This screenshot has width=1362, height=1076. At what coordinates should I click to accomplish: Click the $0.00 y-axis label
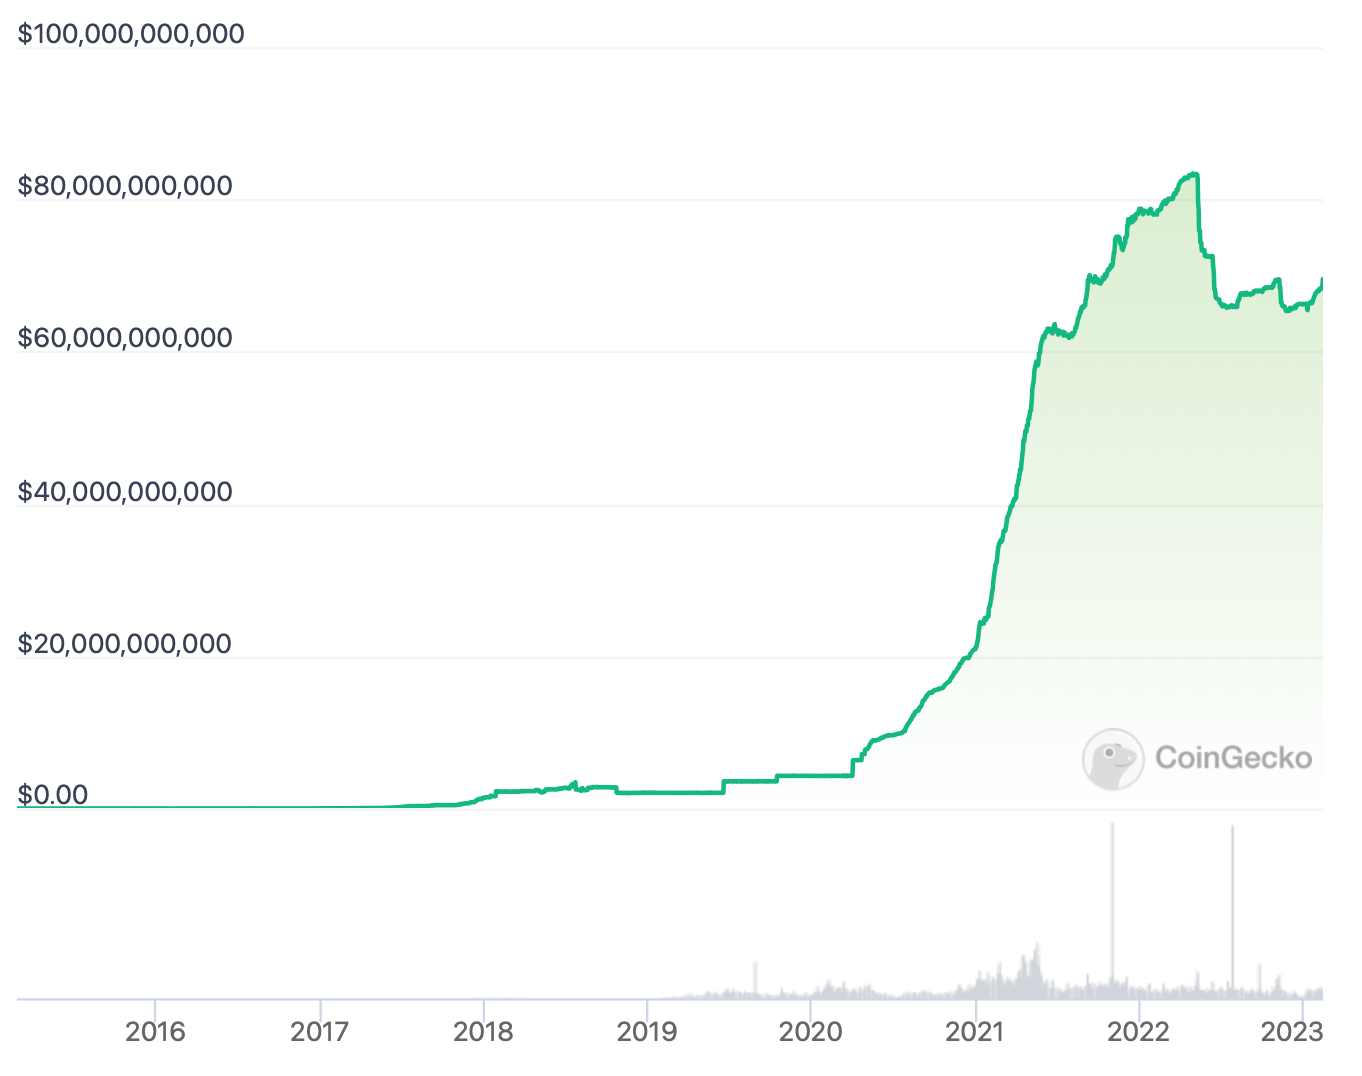[53, 795]
